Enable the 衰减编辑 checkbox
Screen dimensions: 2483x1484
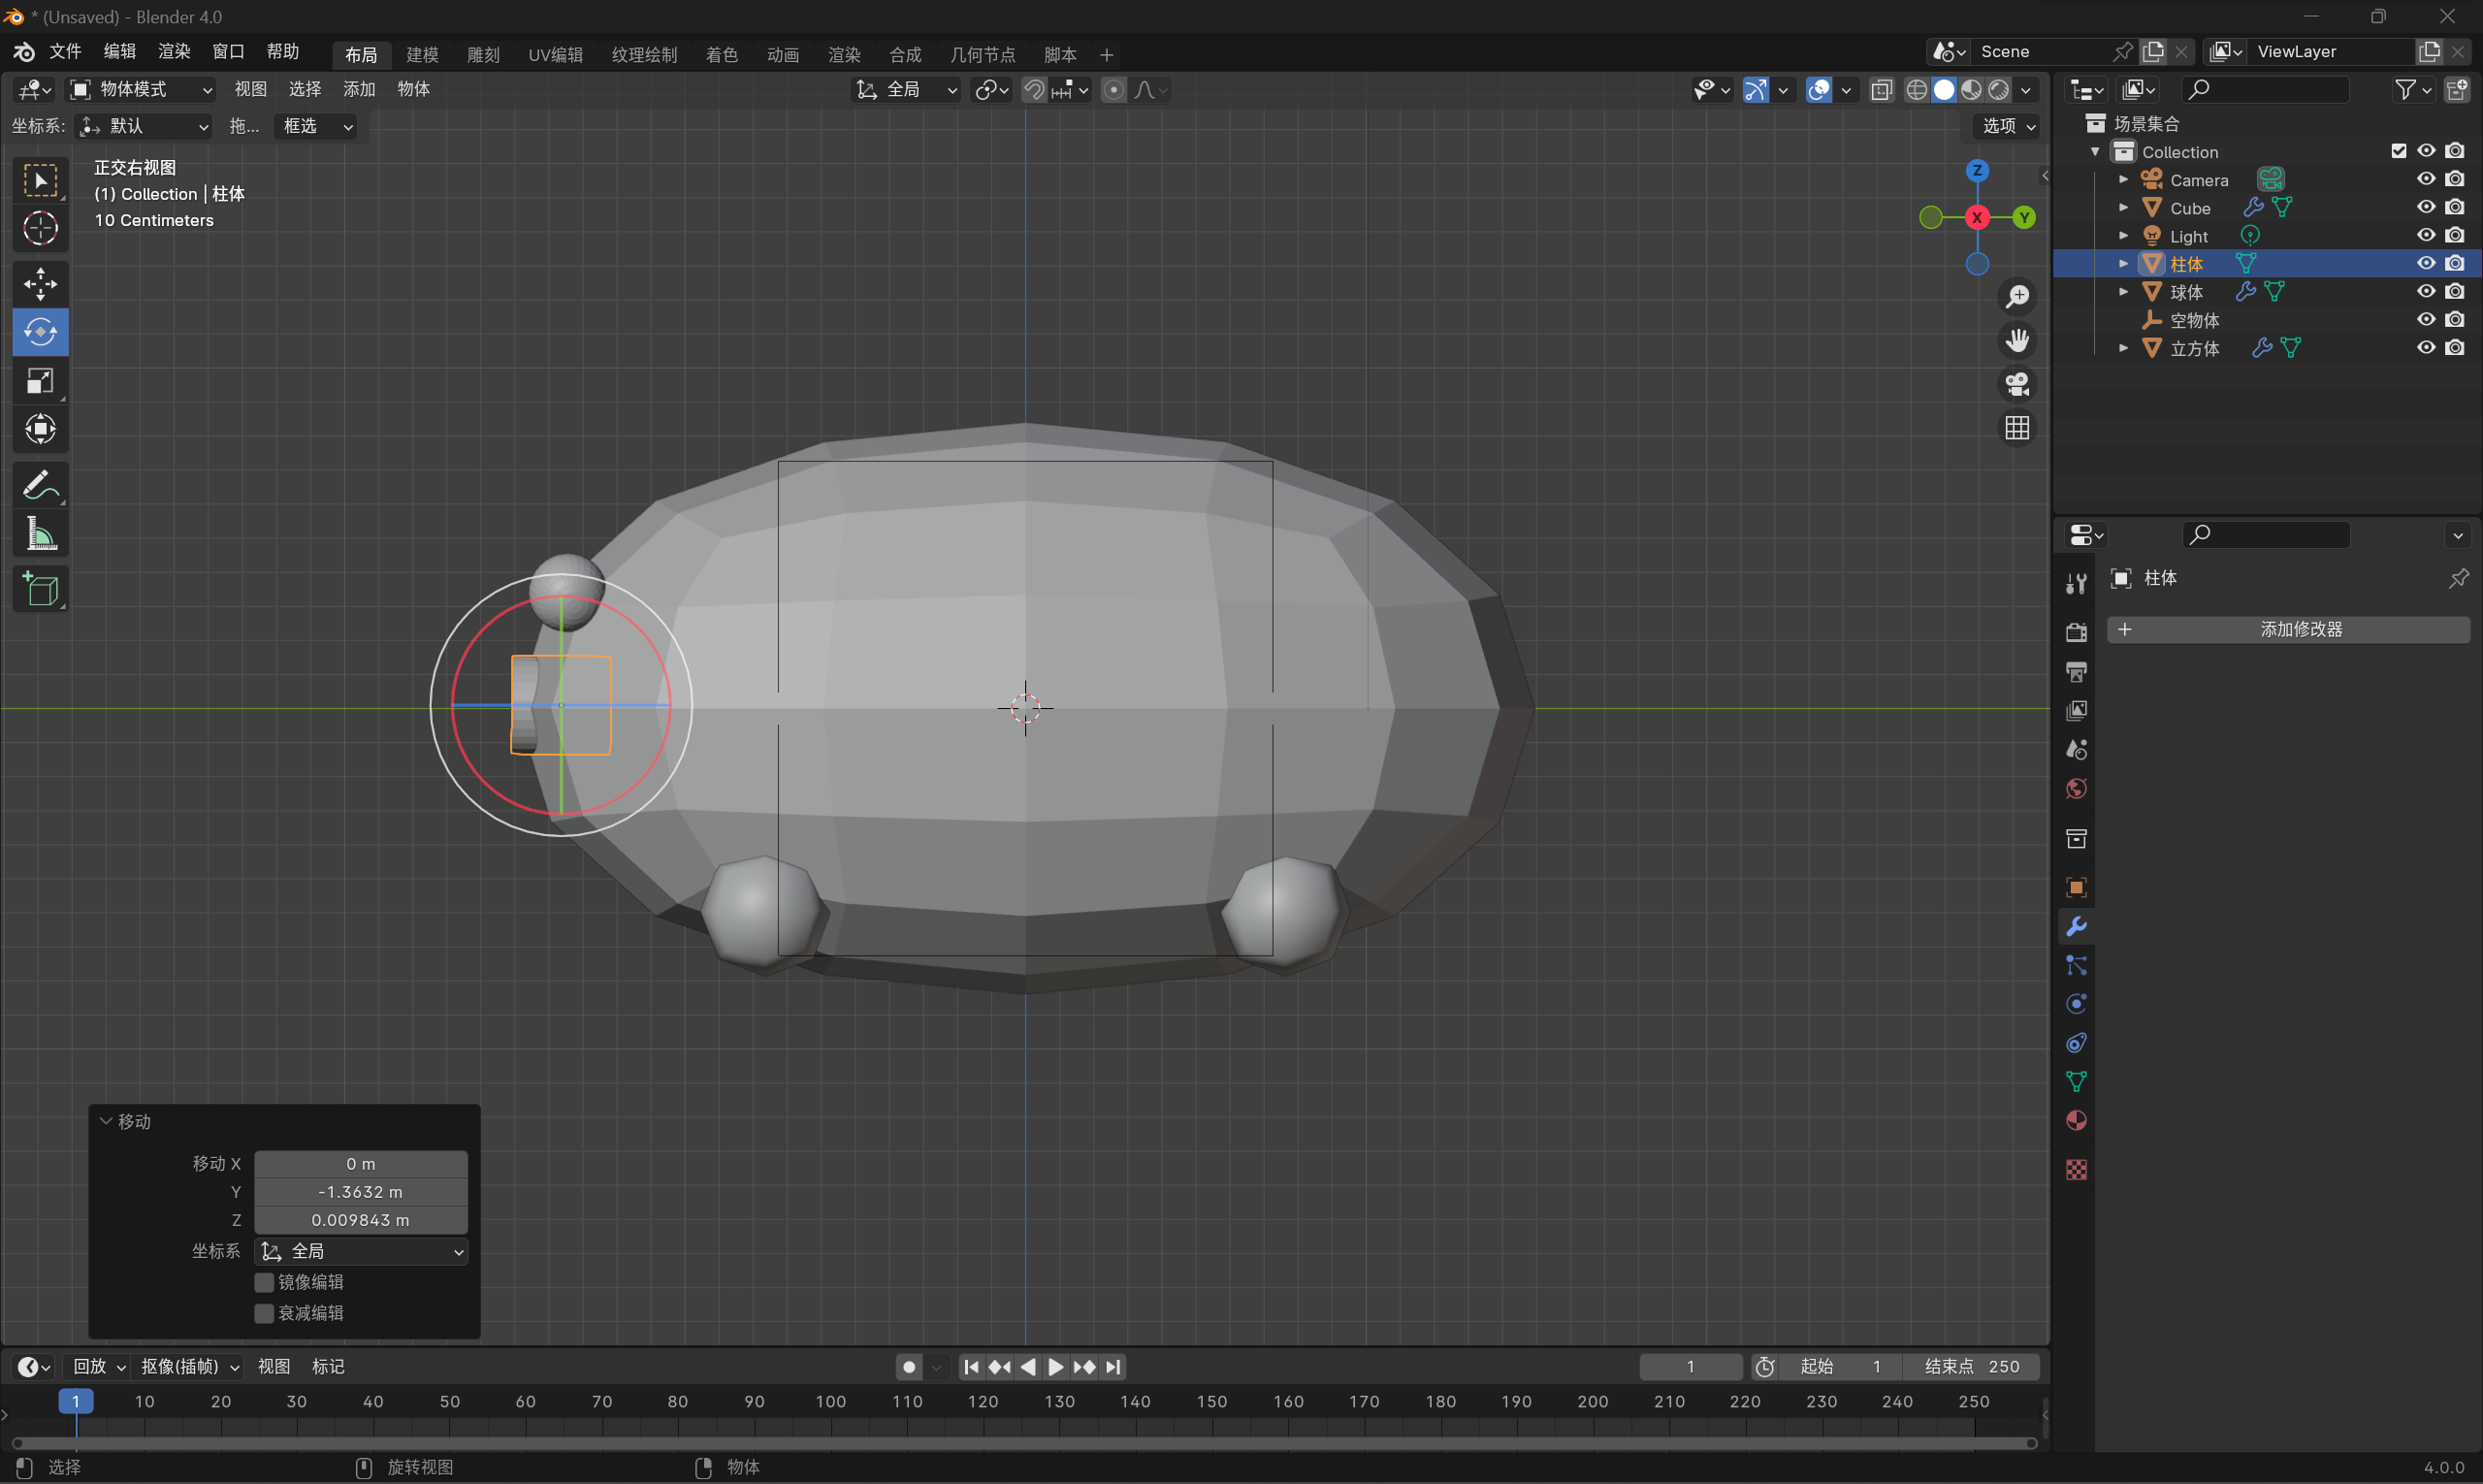pos(264,1313)
